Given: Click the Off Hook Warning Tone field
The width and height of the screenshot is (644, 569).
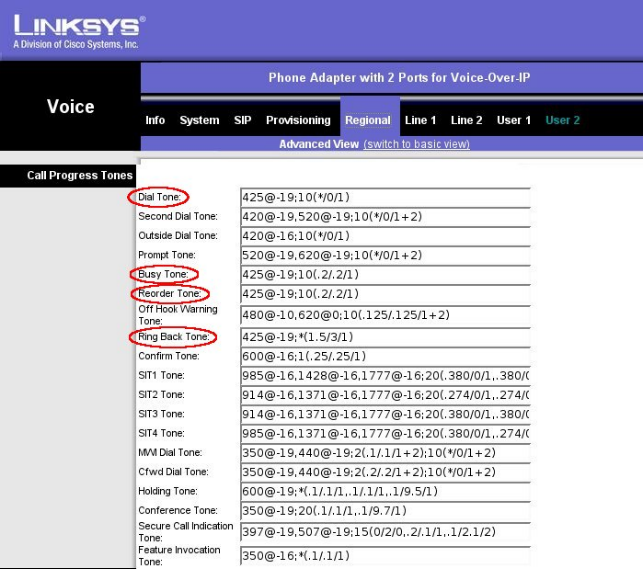Looking at the screenshot, I should click(x=385, y=316).
